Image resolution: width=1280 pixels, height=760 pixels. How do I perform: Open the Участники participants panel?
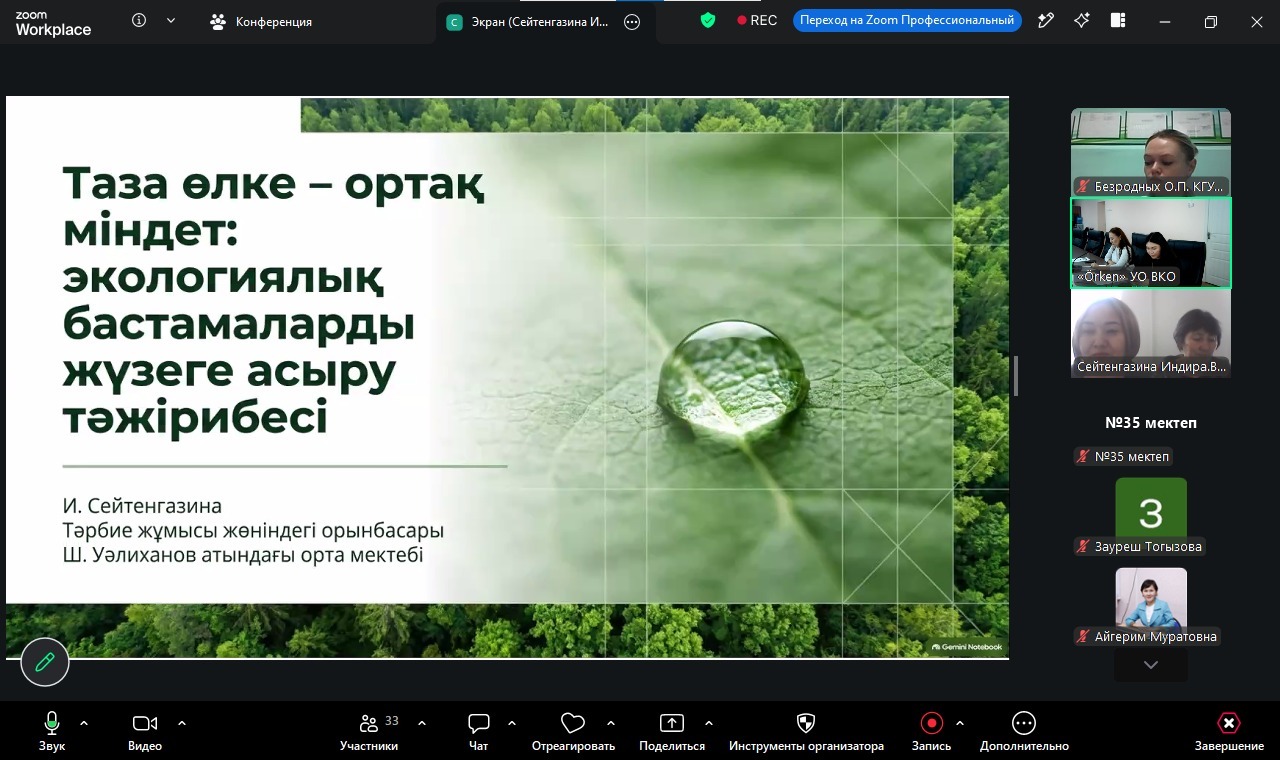369,732
